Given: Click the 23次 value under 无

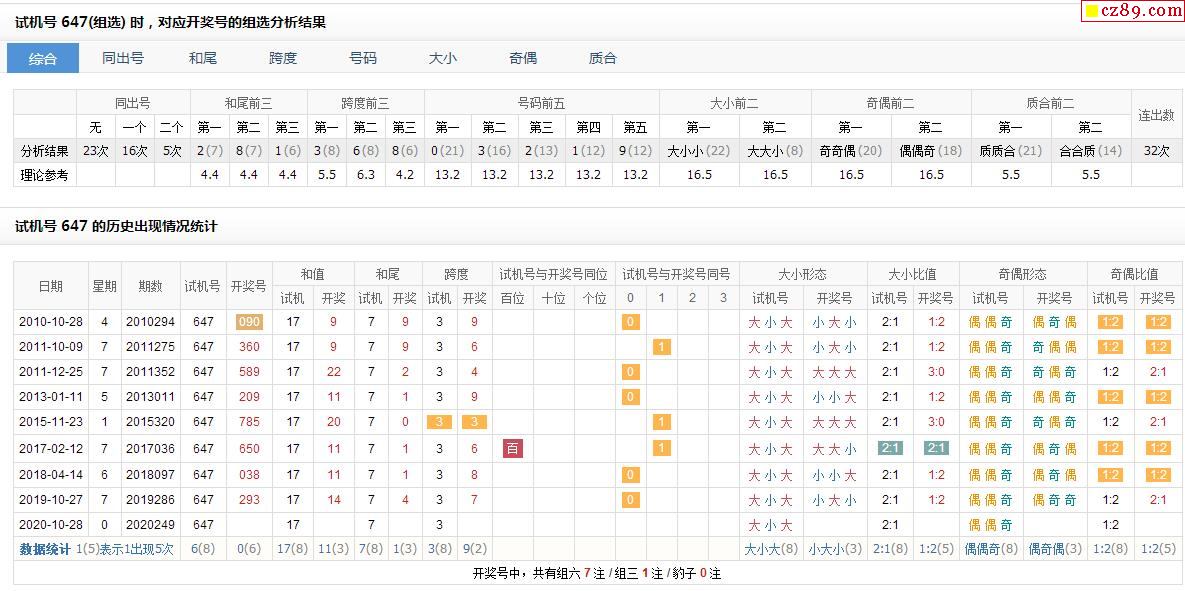Looking at the screenshot, I should (96, 151).
